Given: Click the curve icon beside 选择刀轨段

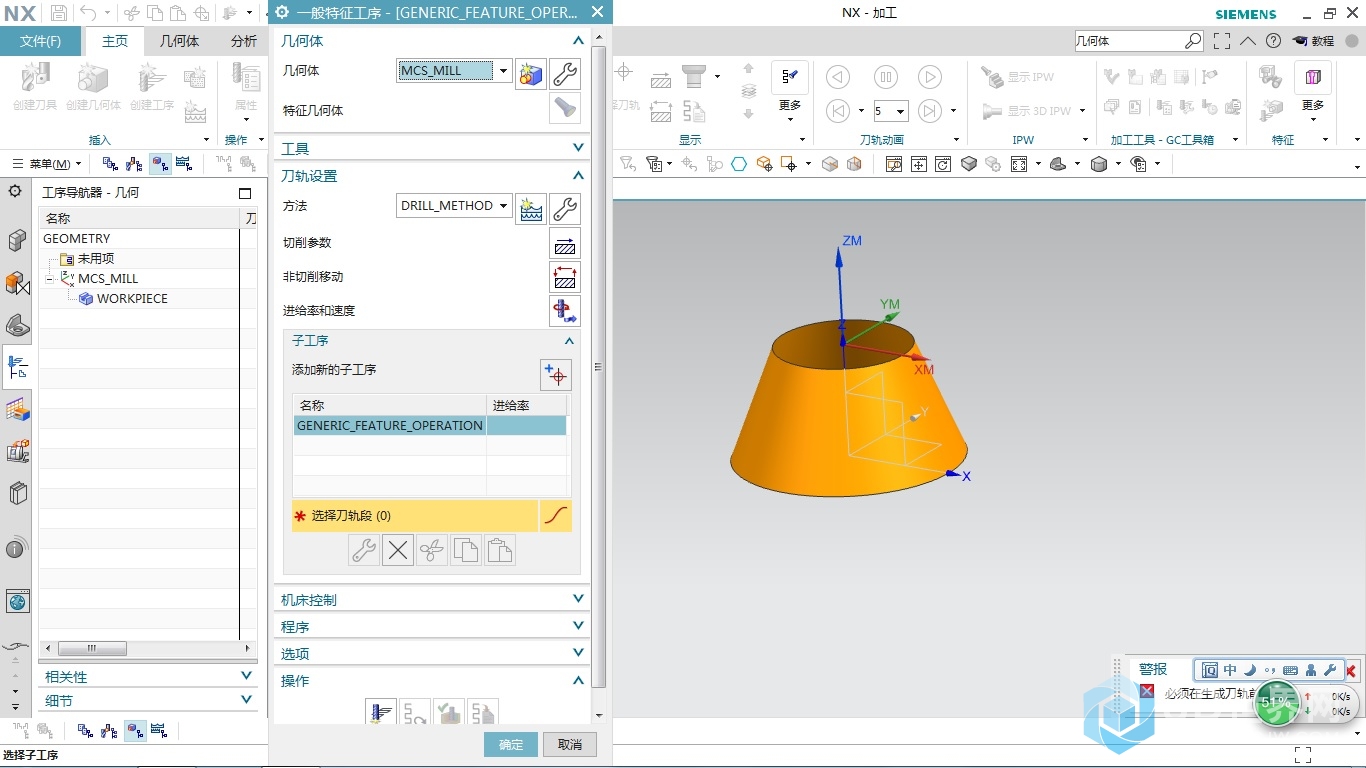Looking at the screenshot, I should coord(556,516).
